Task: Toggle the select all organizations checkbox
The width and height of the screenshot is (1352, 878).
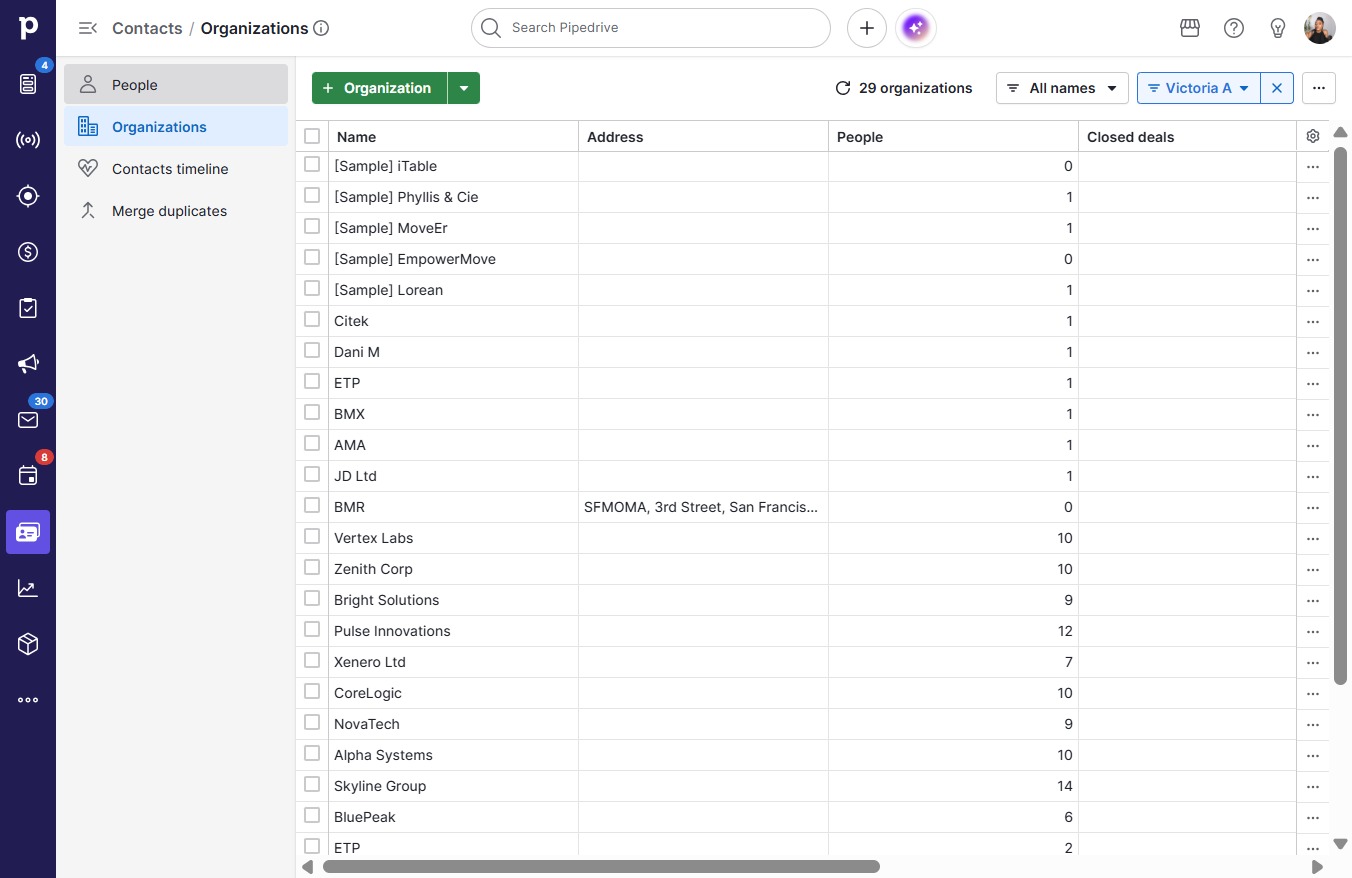Action: [312, 136]
